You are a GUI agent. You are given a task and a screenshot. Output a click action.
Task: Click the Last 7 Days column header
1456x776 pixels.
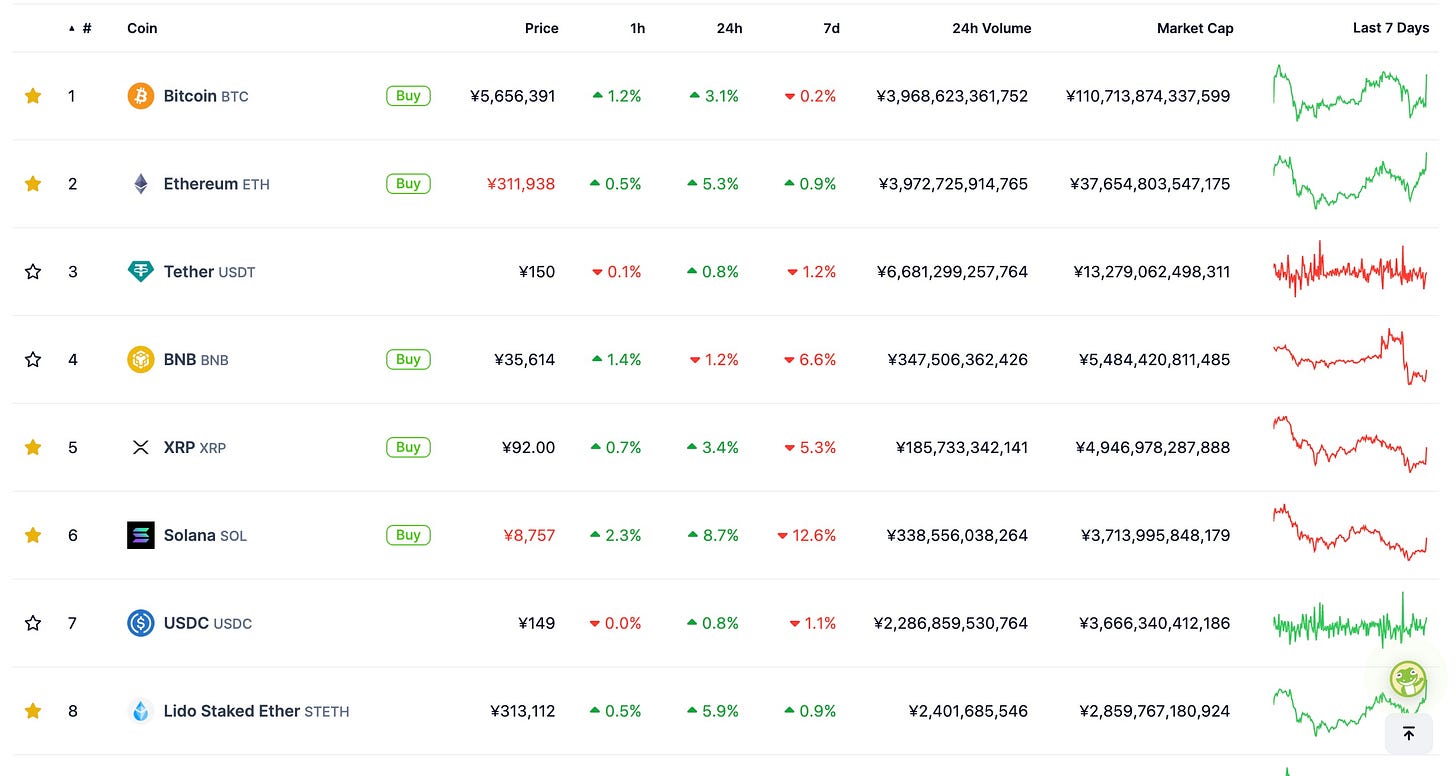tap(1391, 28)
